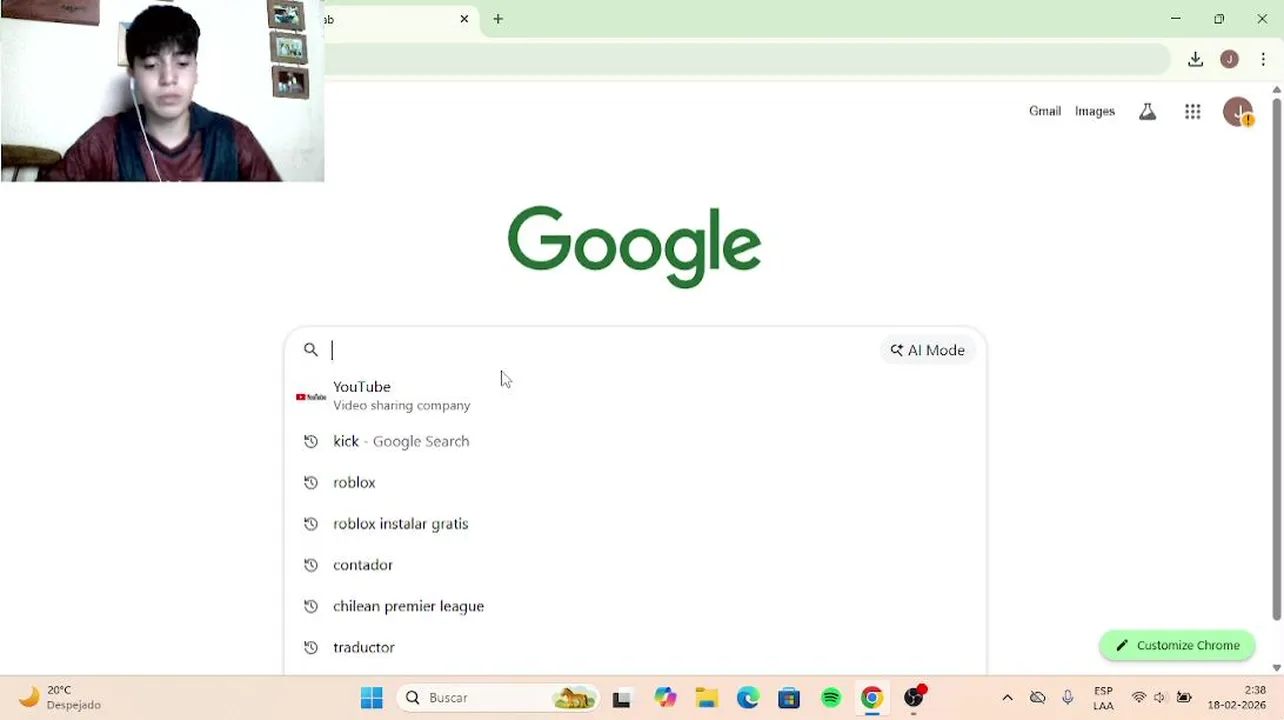1284x720 pixels.
Task: Click the search magnifier icon in Google box
Action: 311,350
